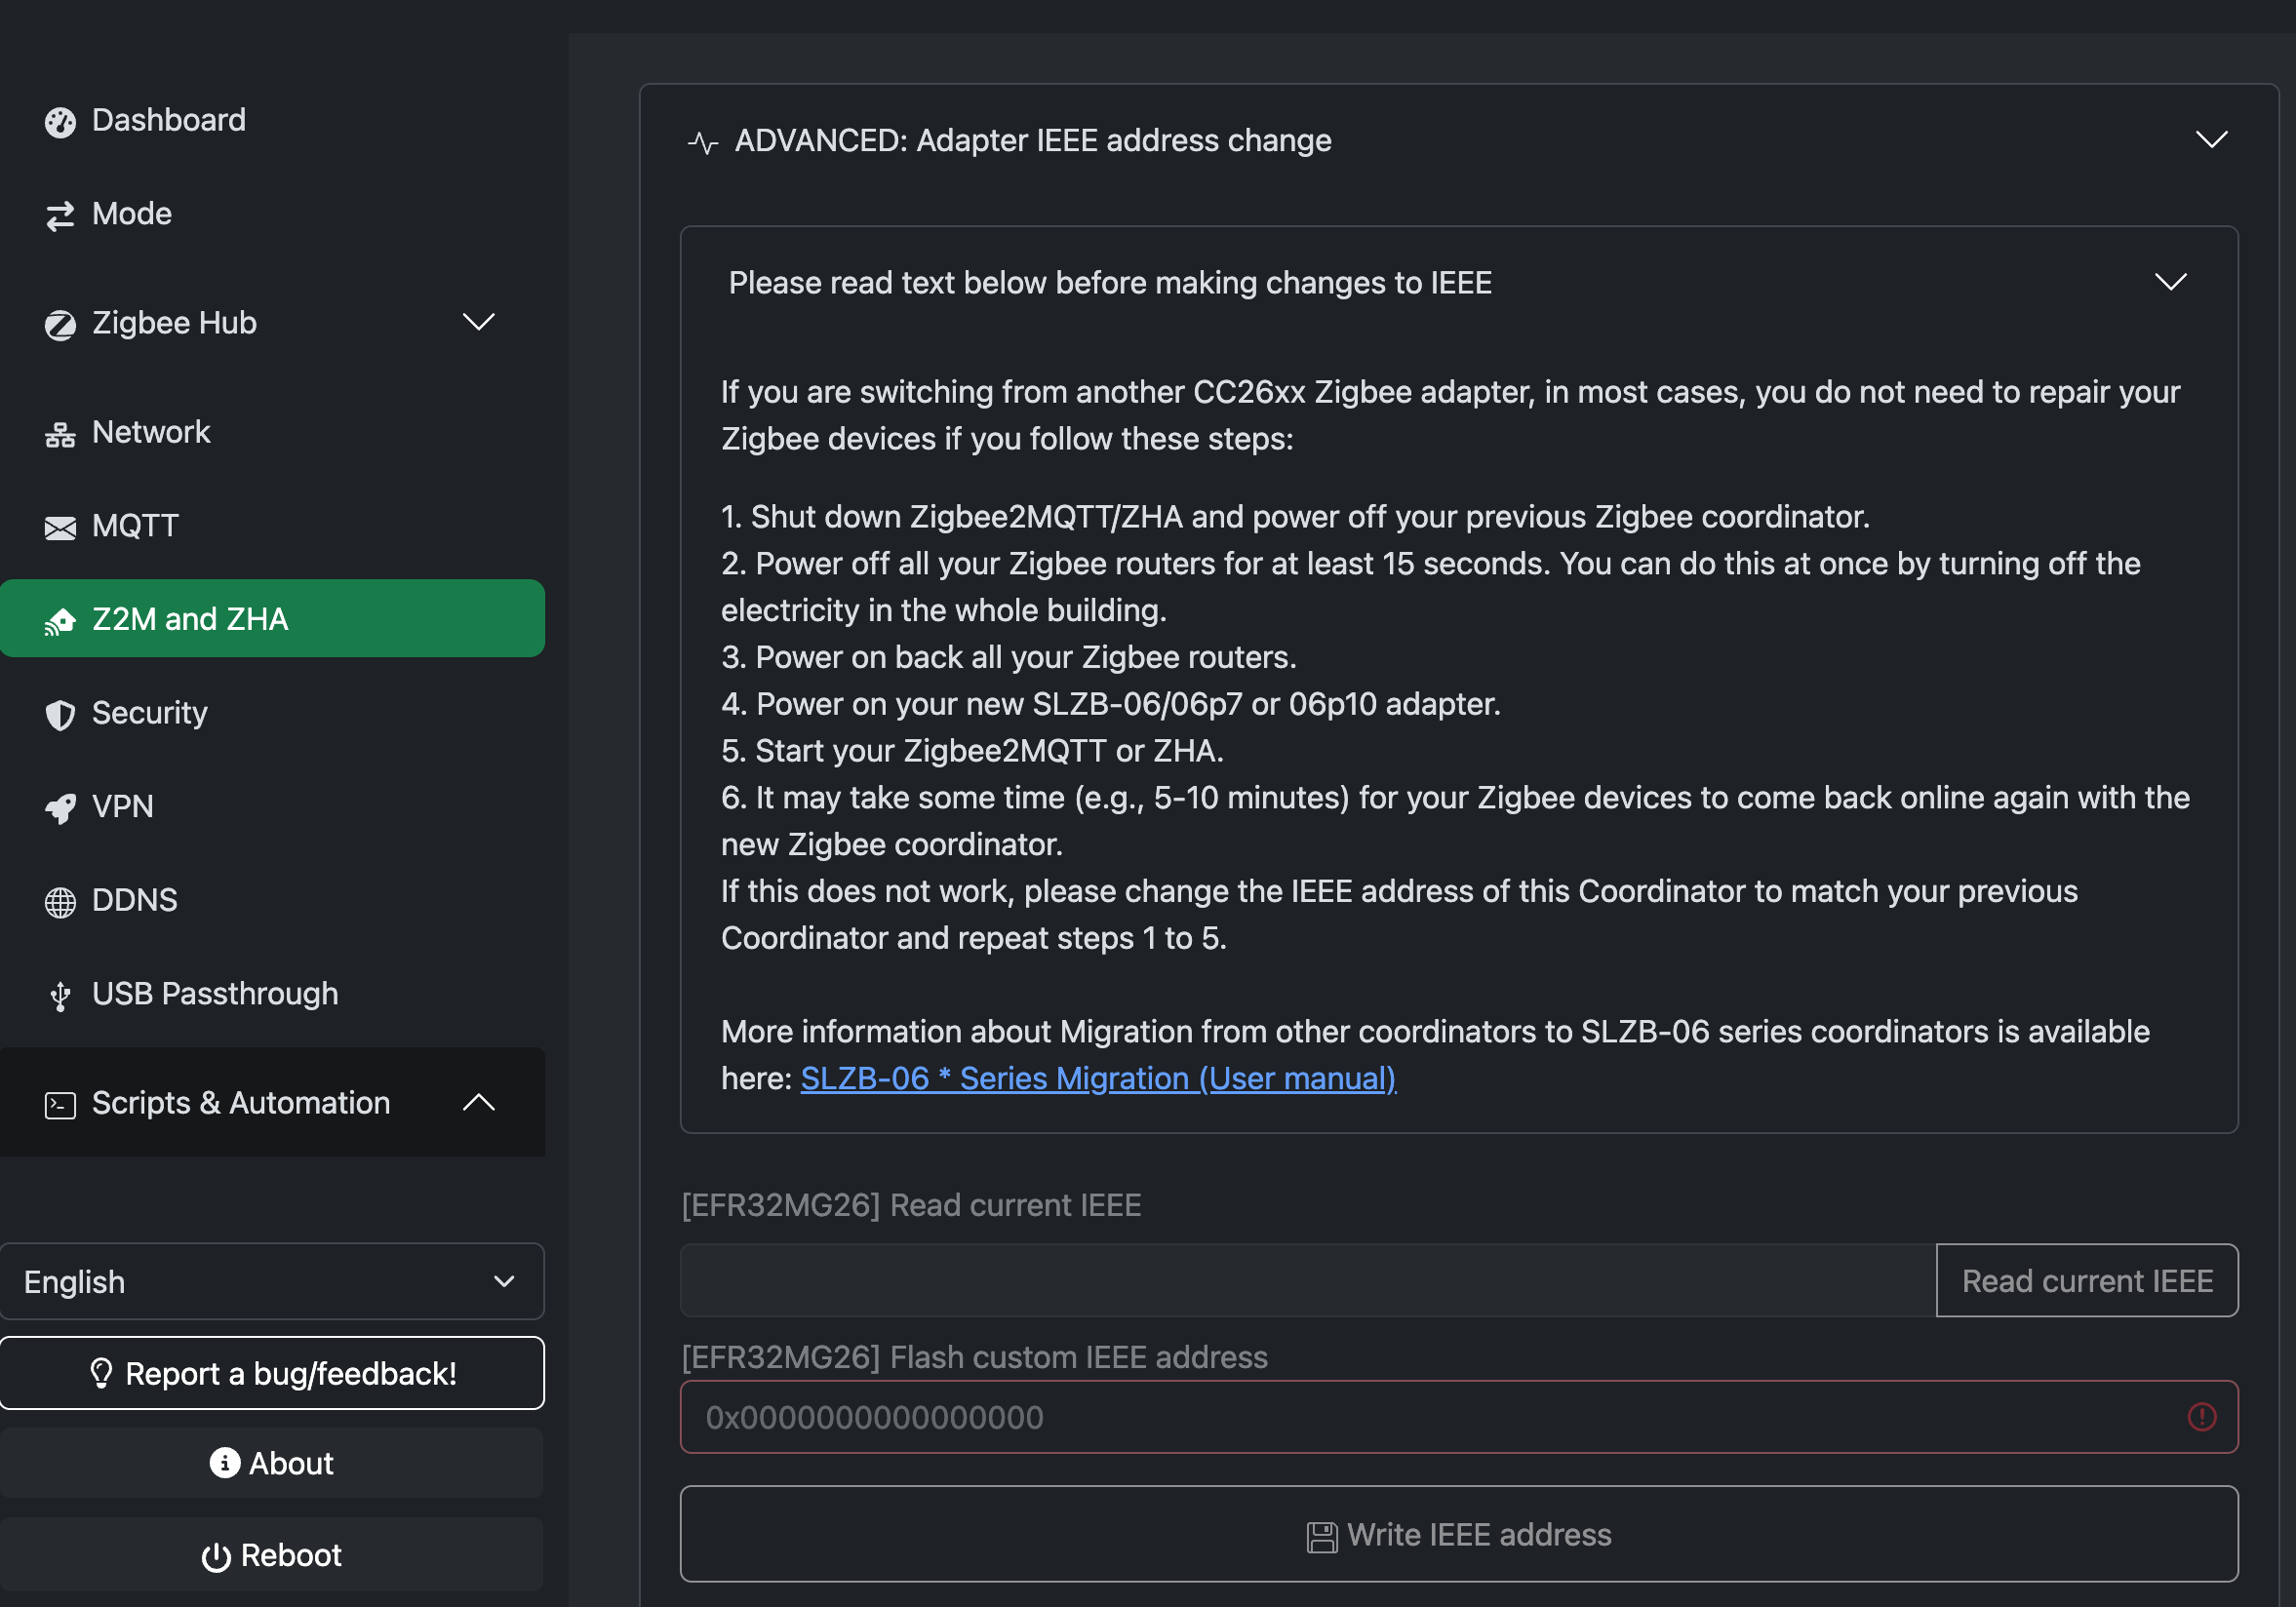Open the Network settings page
Image resolution: width=2296 pixels, height=1607 pixels.
pyautogui.click(x=272, y=432)
